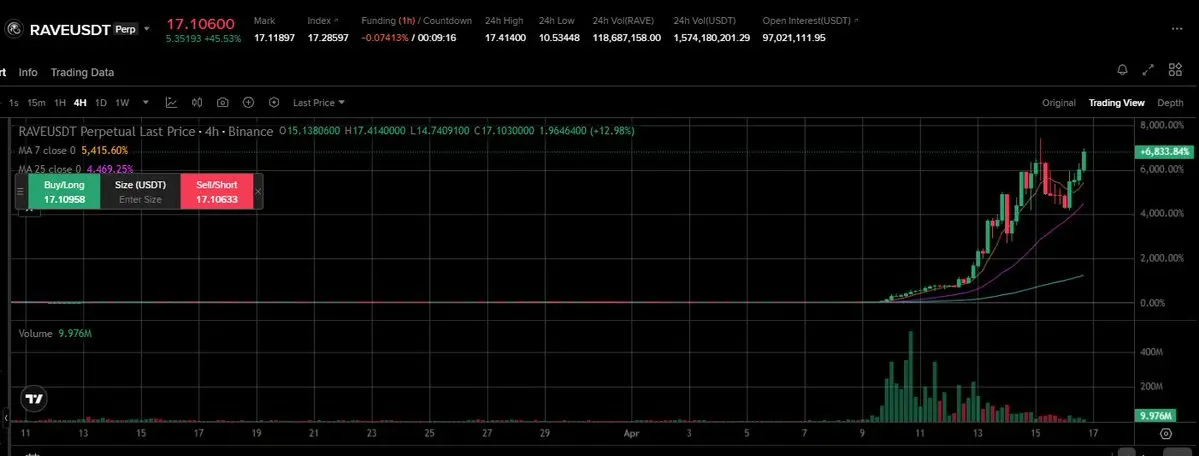
Task: Switch to Original chart view
Action: [x=1059, y=103]
